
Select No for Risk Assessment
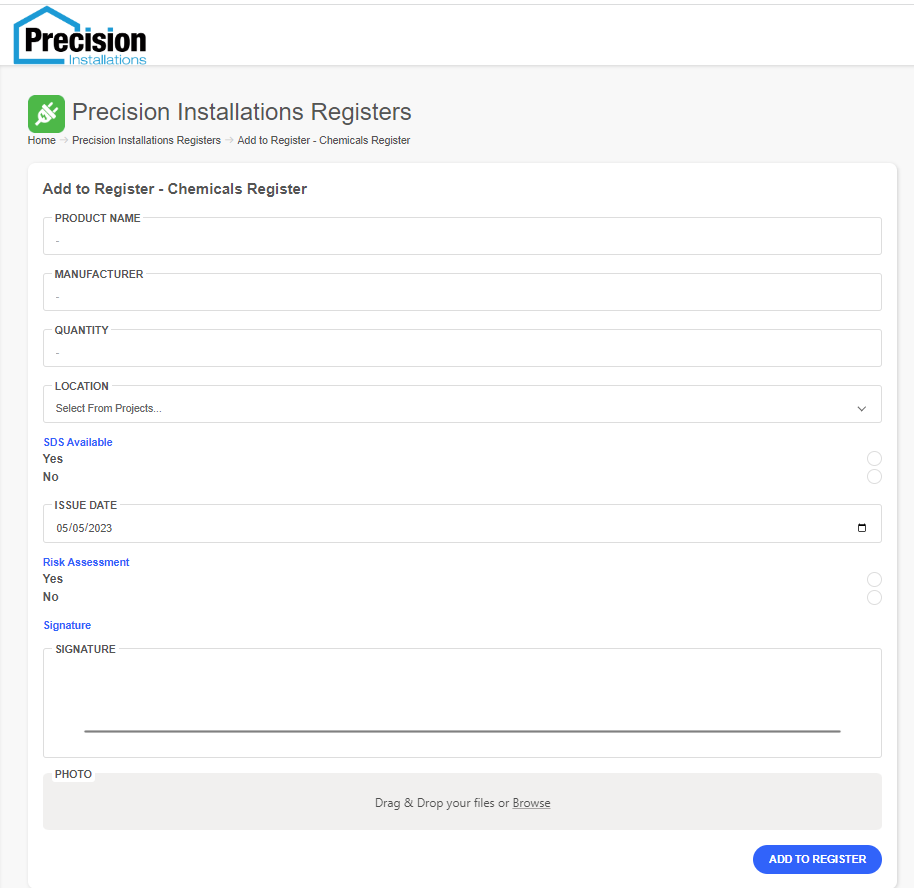point(874,597)
